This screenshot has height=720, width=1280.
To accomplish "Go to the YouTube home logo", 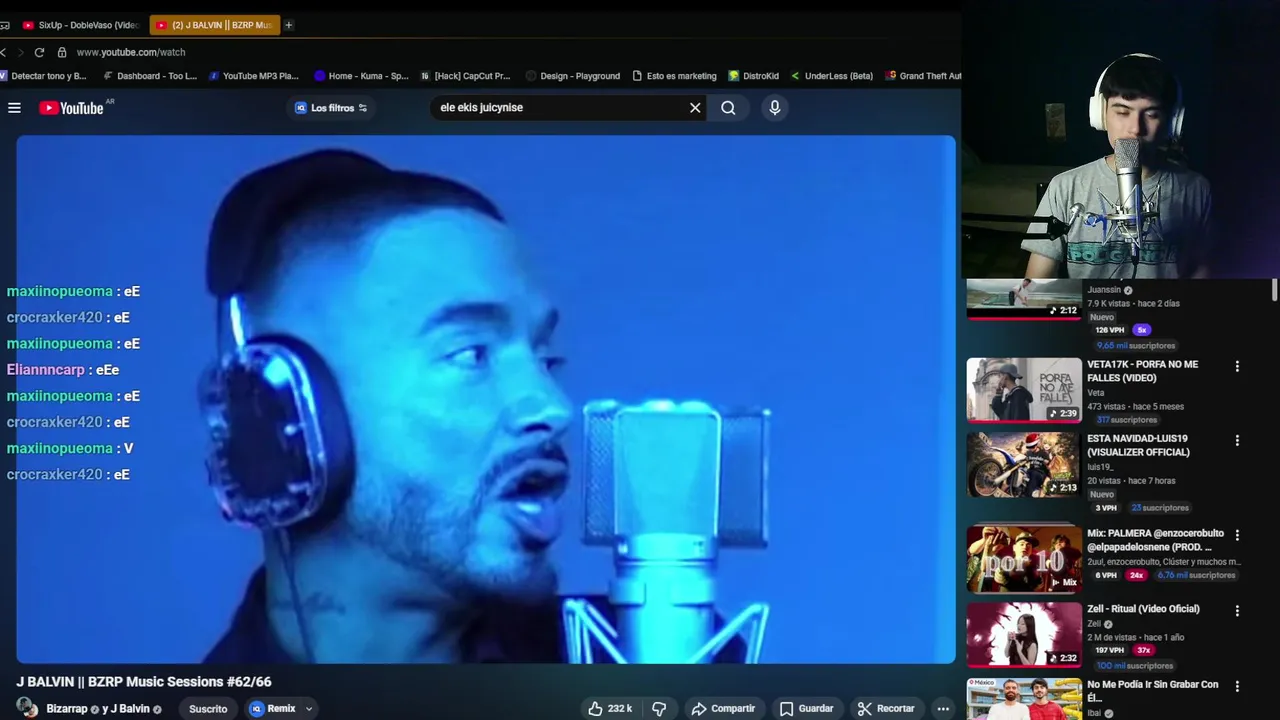I will tap(72, 108).
